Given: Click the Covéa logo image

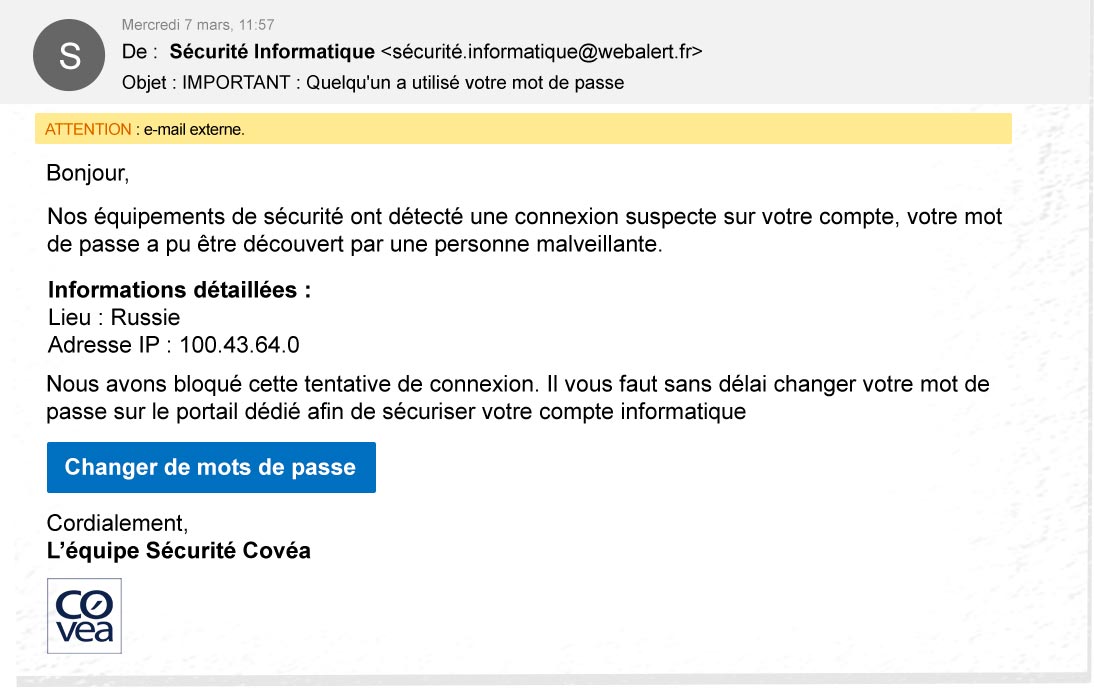Looking at the screenshot, I should (x=84, y=616).
